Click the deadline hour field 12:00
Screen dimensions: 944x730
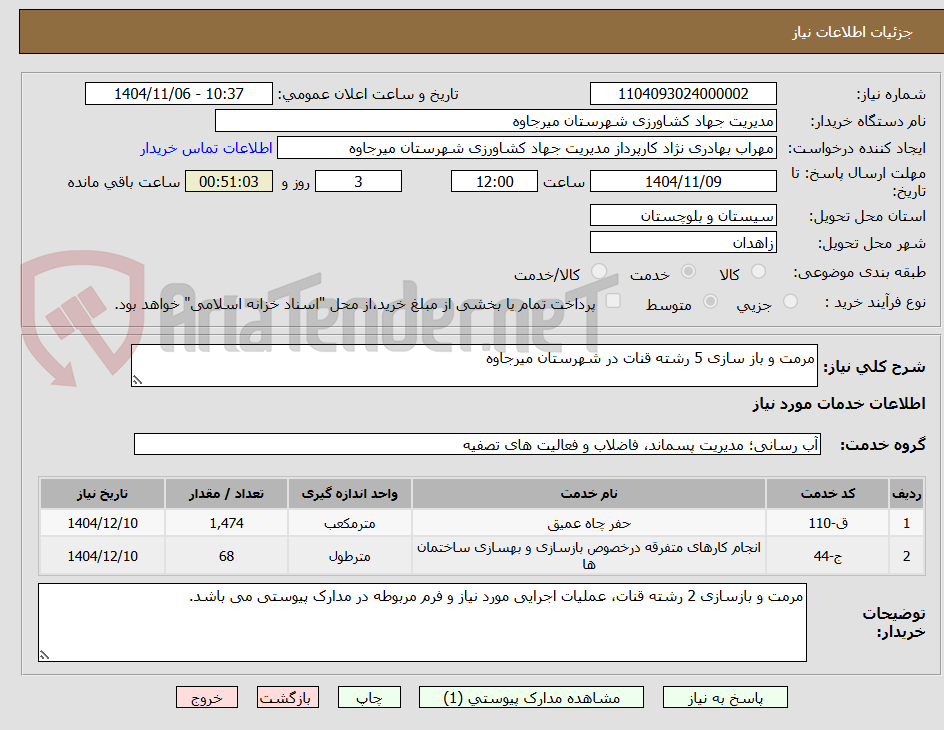(x=494, y=181)
